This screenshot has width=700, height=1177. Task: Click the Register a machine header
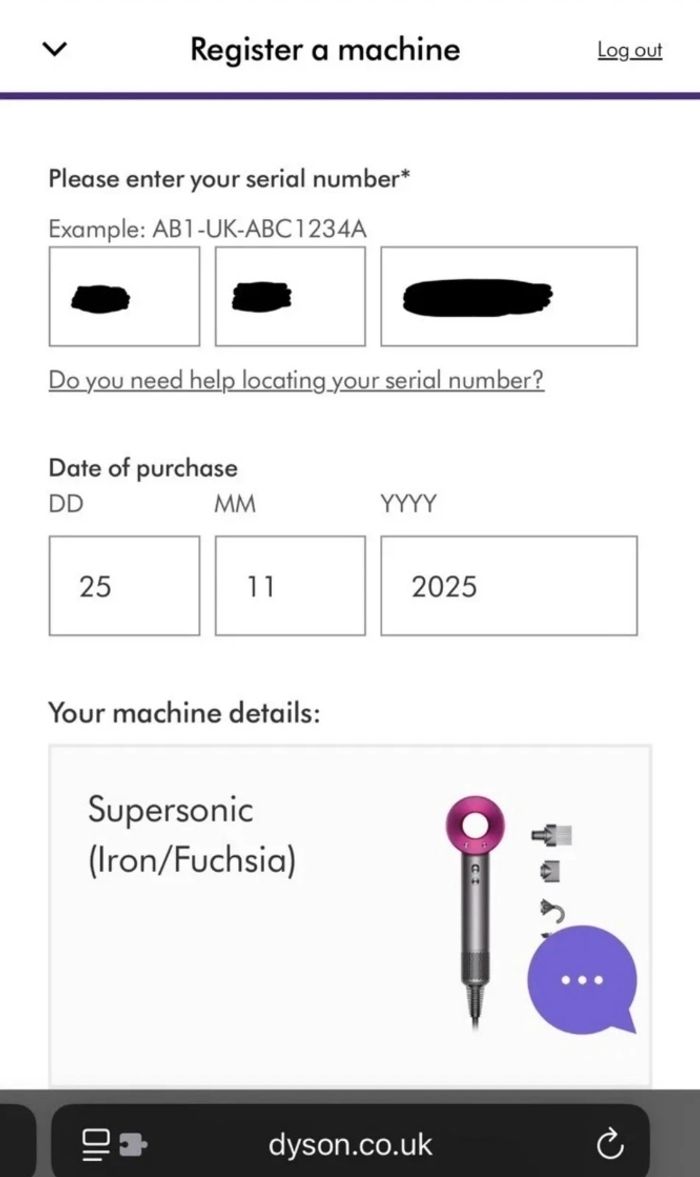click(326, 48)
